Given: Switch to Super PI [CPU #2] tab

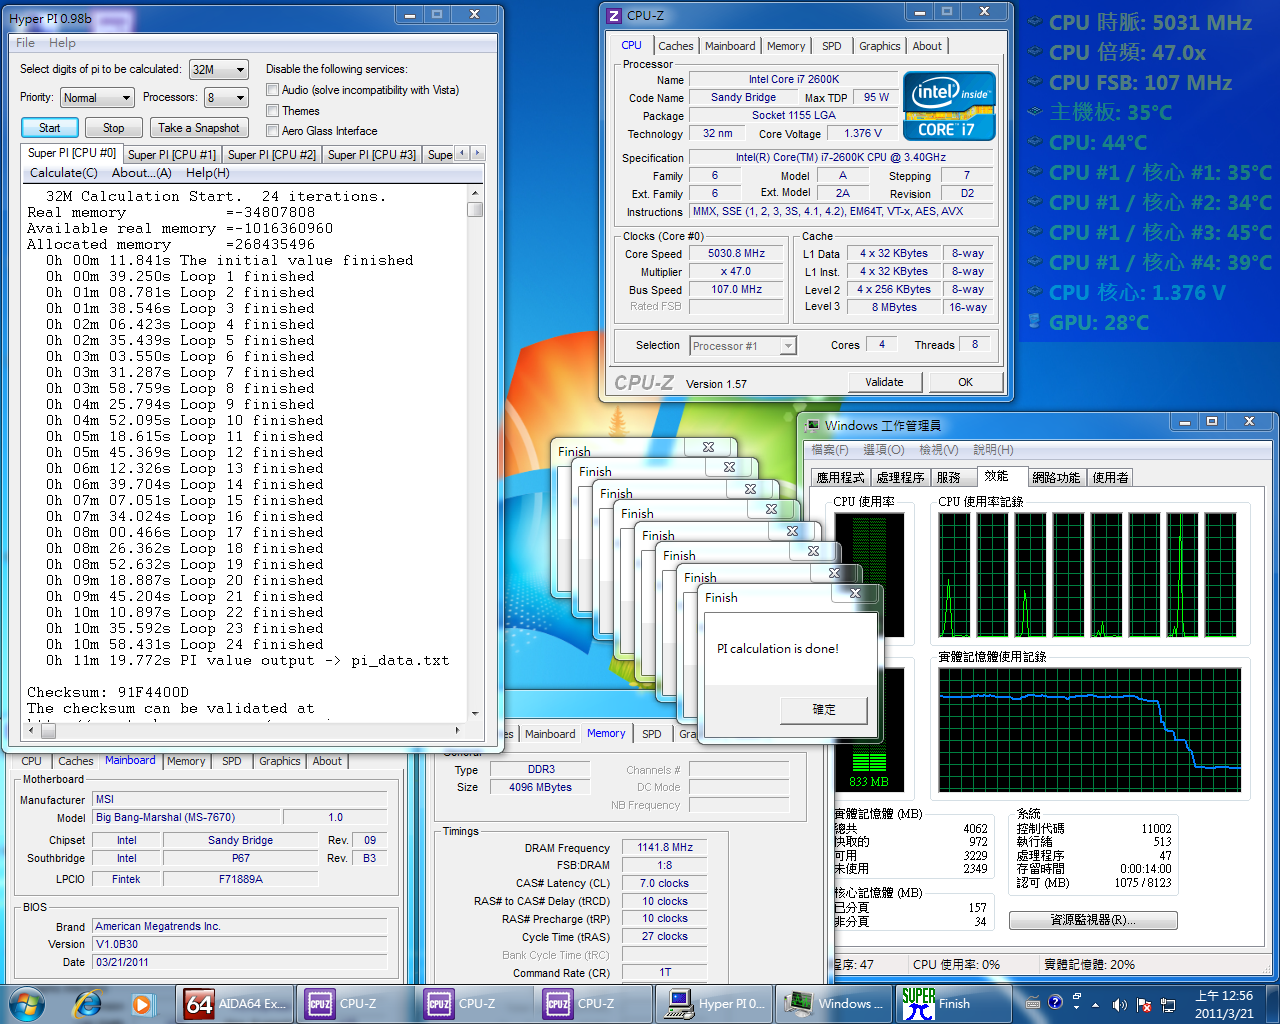Looking at the screenshot, I should pyautogui.click(x=271, y=154).
